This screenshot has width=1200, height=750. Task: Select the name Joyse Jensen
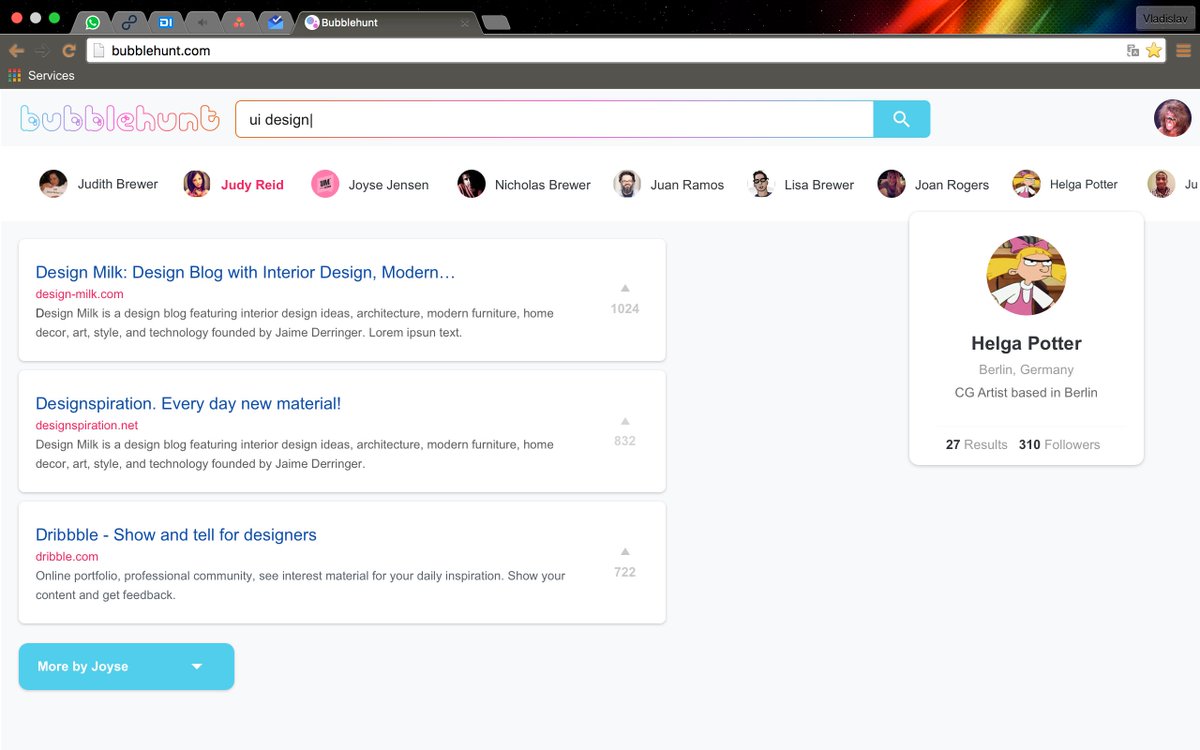point(388,184)
